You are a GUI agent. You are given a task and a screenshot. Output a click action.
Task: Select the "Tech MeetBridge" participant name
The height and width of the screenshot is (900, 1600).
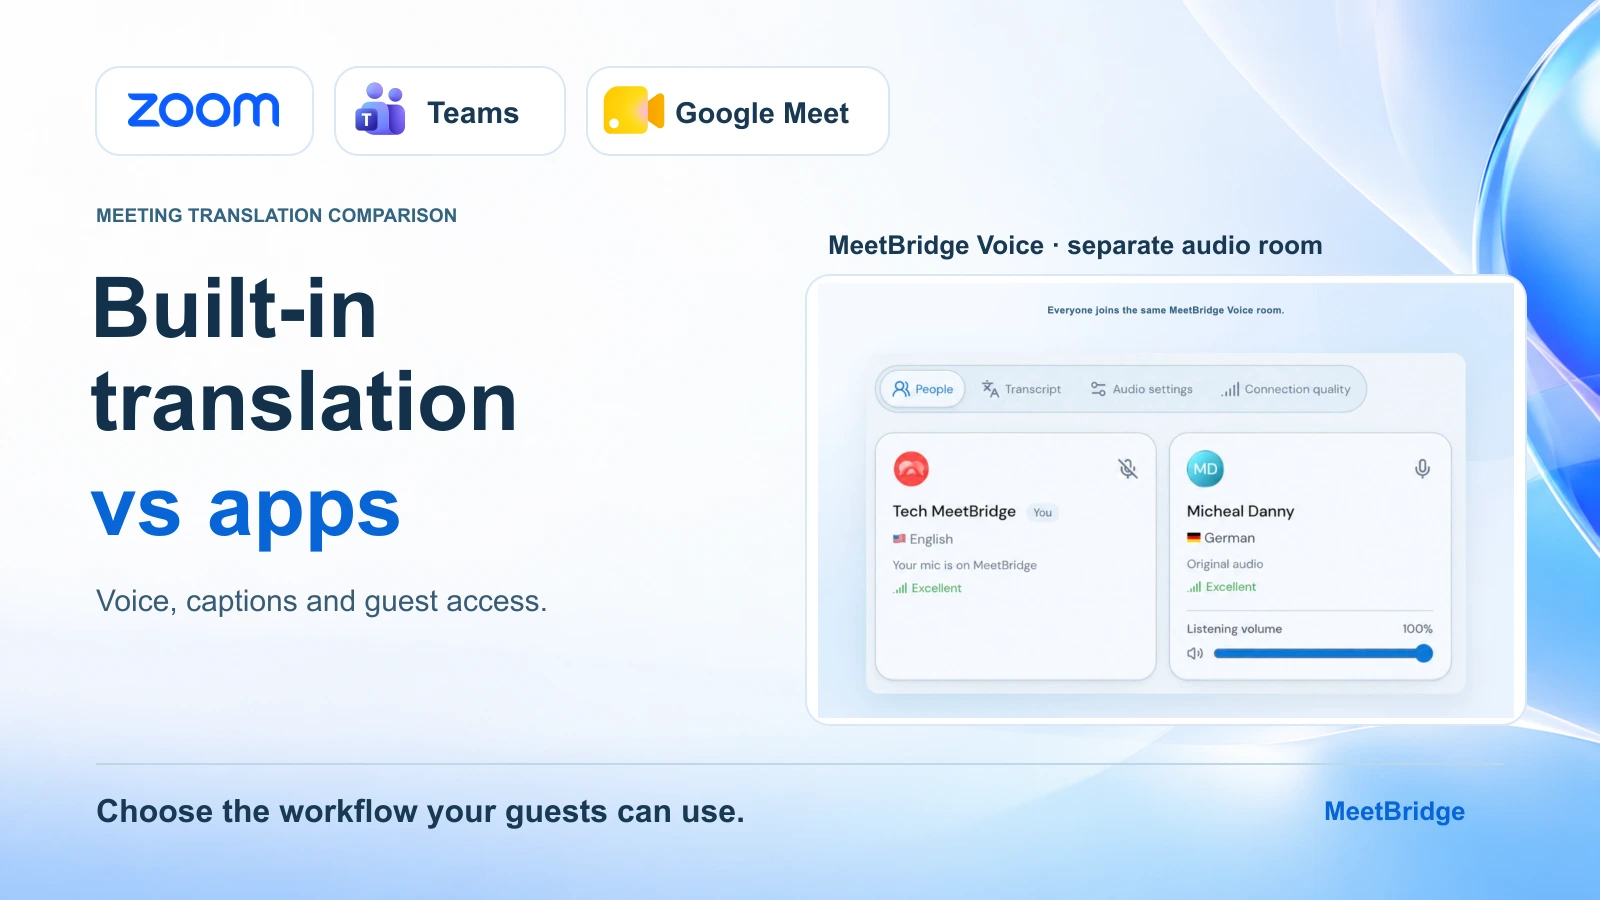pyautogui.click(x=954, y=511)
